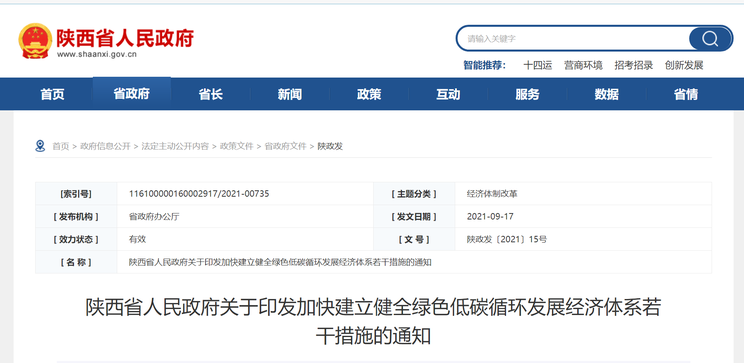Screen dimensions: 744x363
Task: Click the 省政府办公厅 issuing agency value
Action: [154, 216]
